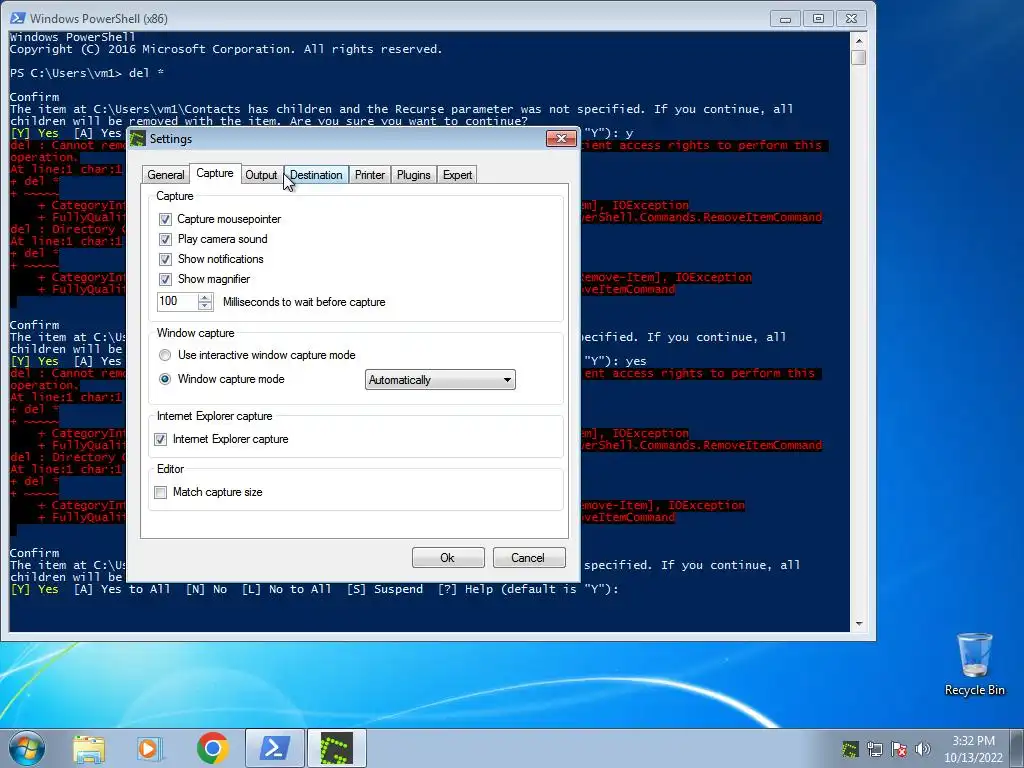Switch to the Destination tab
1024x768 pixels.
pyautogui.click(x=316, y=175)
